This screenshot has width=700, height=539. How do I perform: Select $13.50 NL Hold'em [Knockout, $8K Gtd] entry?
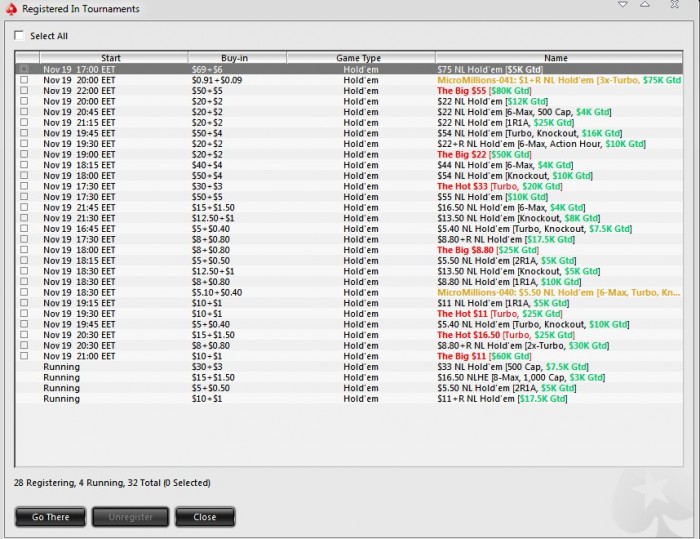[x=519, y=218]
